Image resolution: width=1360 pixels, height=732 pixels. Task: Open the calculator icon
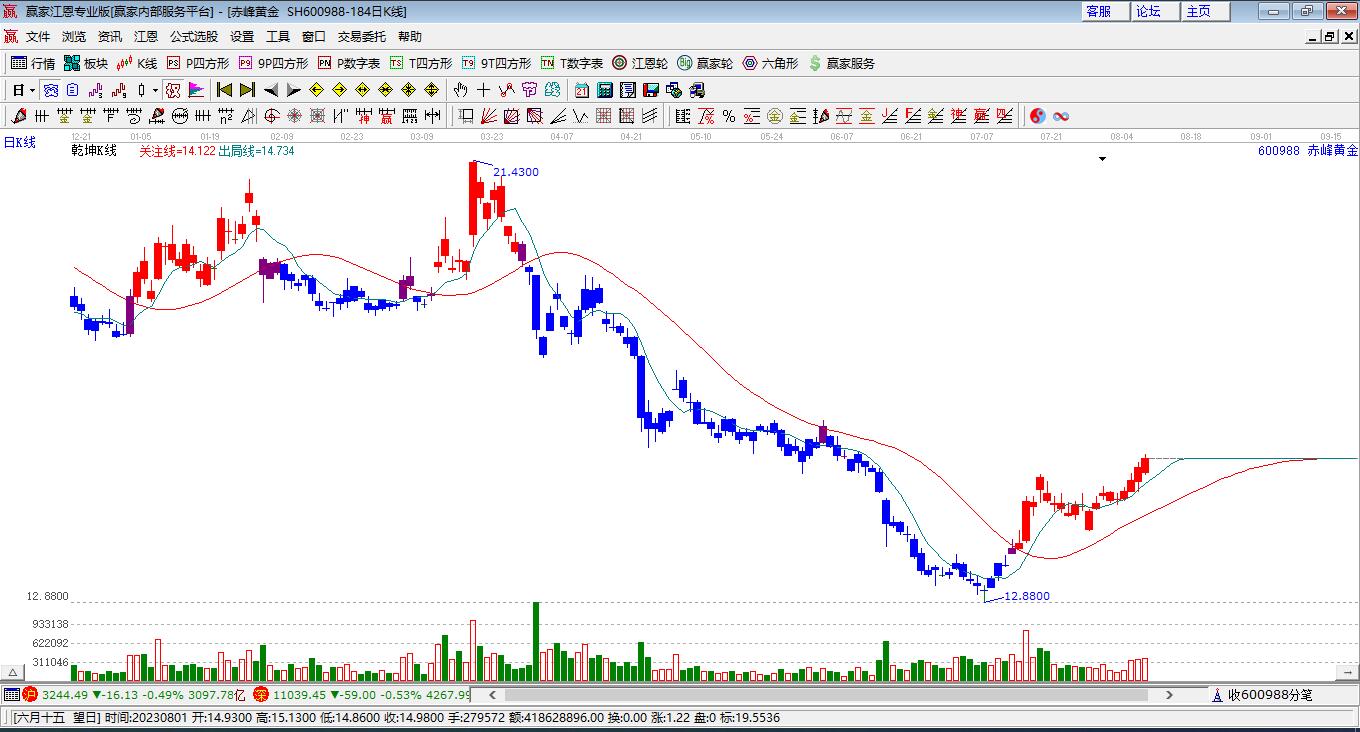[x=604, y=90]
